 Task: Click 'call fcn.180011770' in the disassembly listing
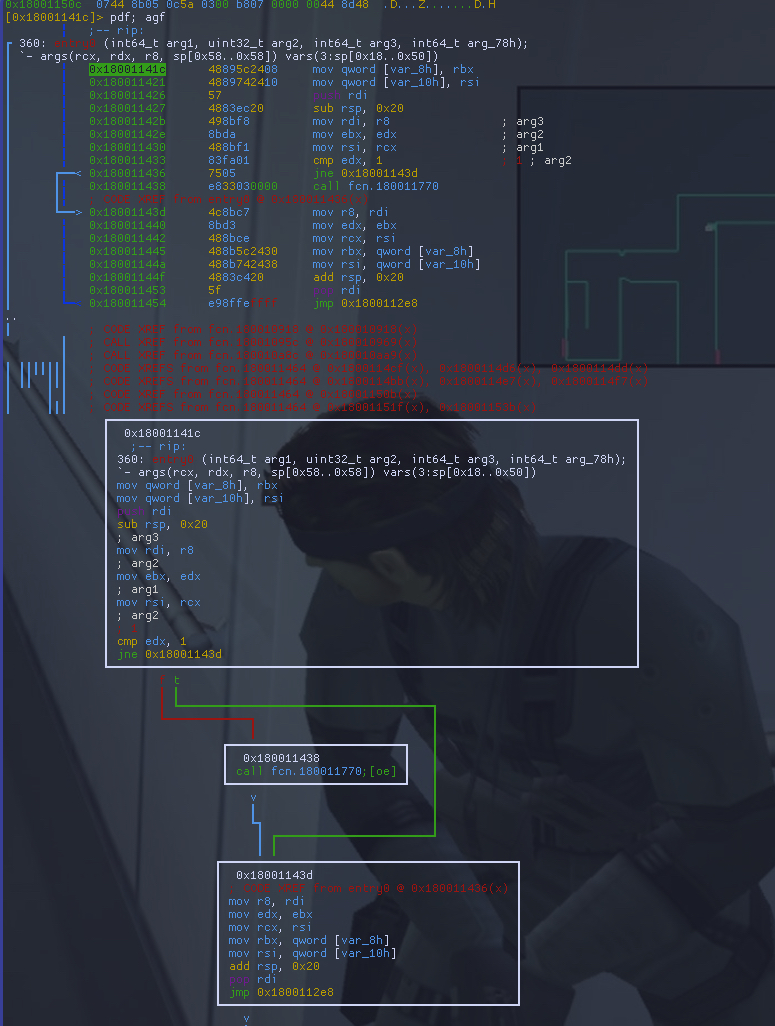tap(375, 186)
